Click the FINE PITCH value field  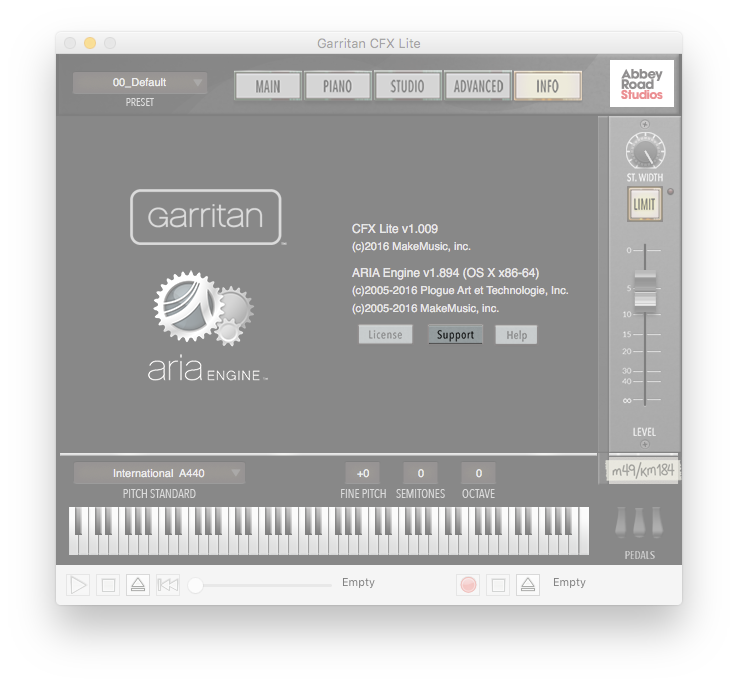[363, 473]
